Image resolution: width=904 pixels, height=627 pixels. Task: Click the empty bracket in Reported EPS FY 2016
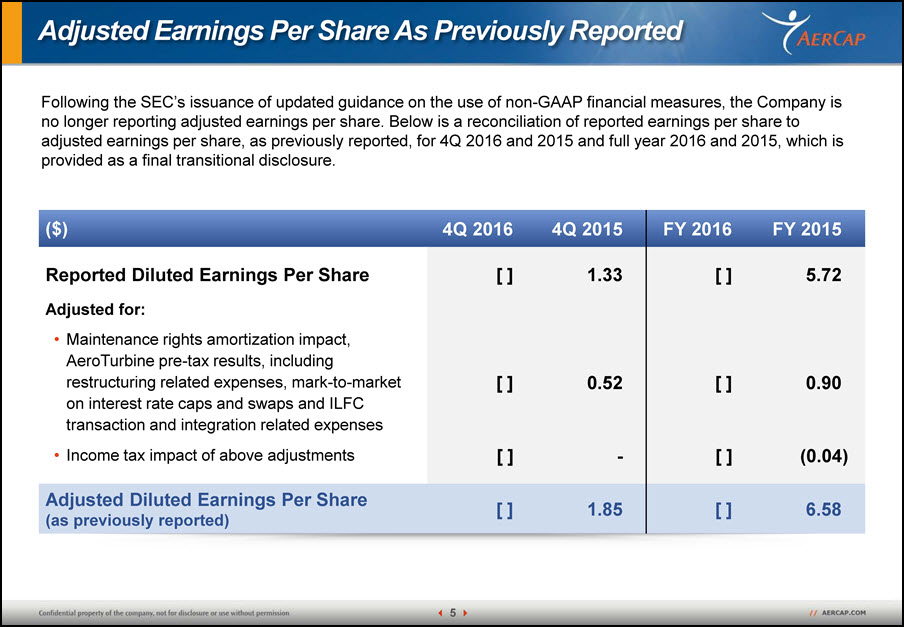point(724,275)
